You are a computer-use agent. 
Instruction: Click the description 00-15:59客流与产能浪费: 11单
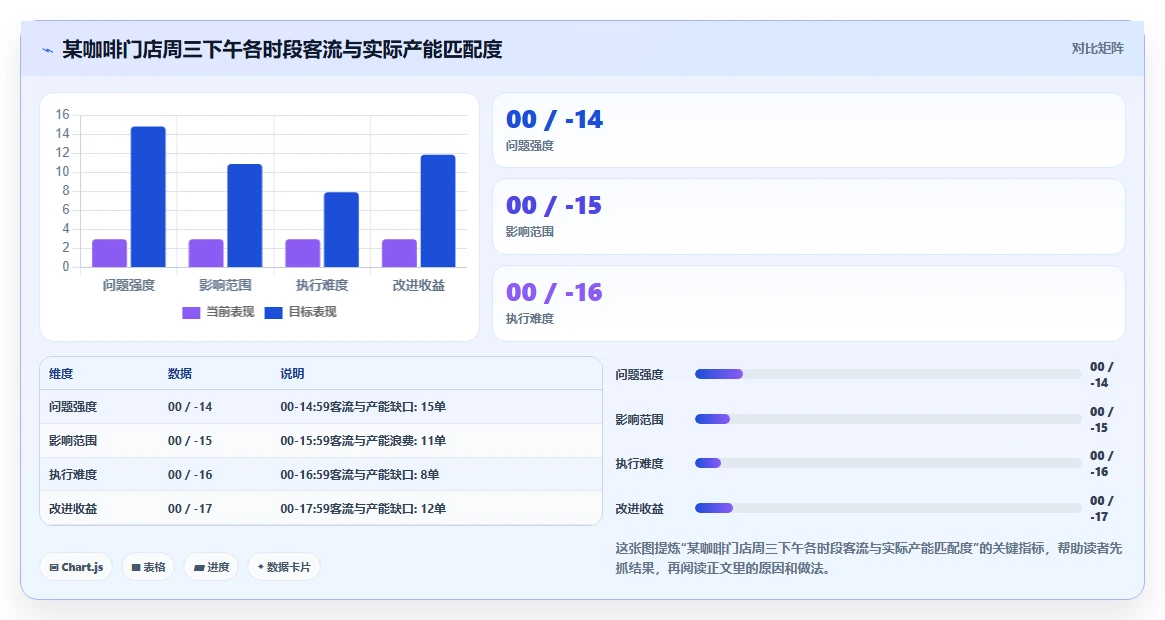(363, 441)
